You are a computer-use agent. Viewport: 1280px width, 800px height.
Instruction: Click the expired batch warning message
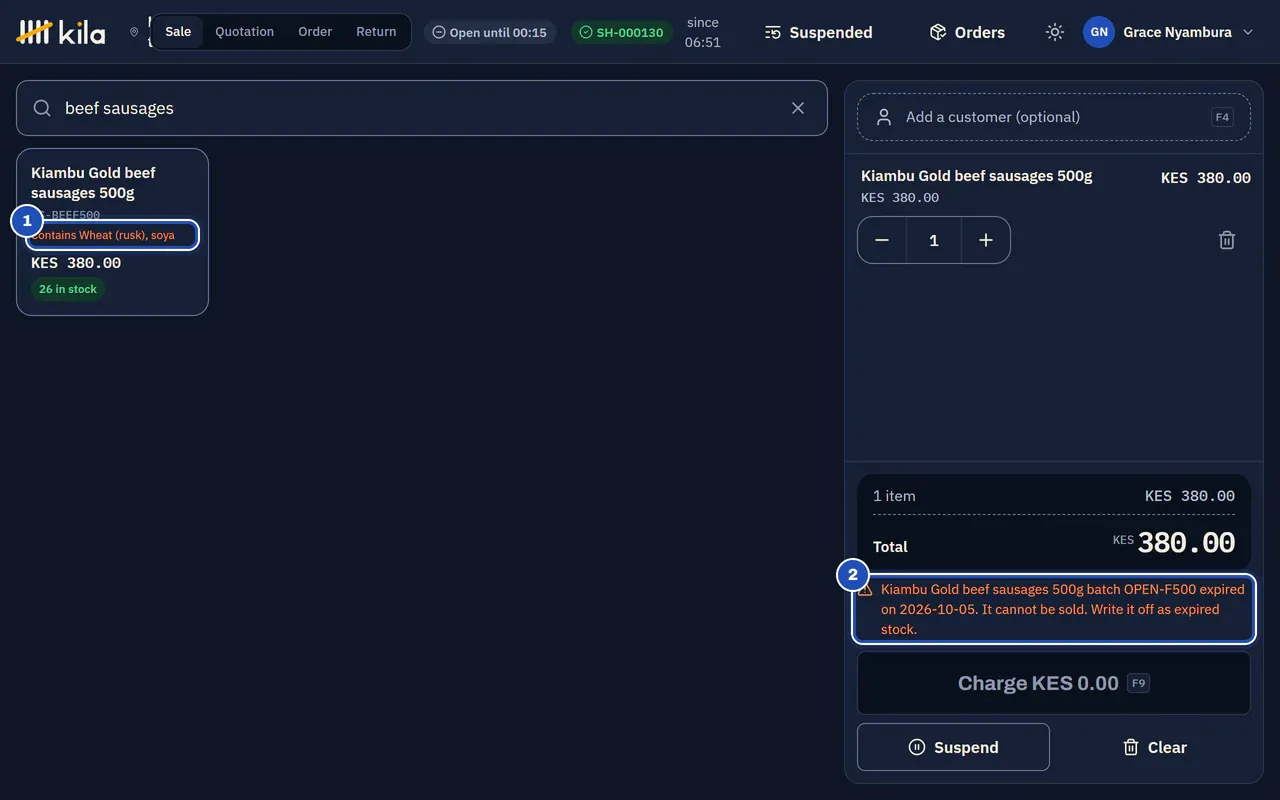point(1054,609)
